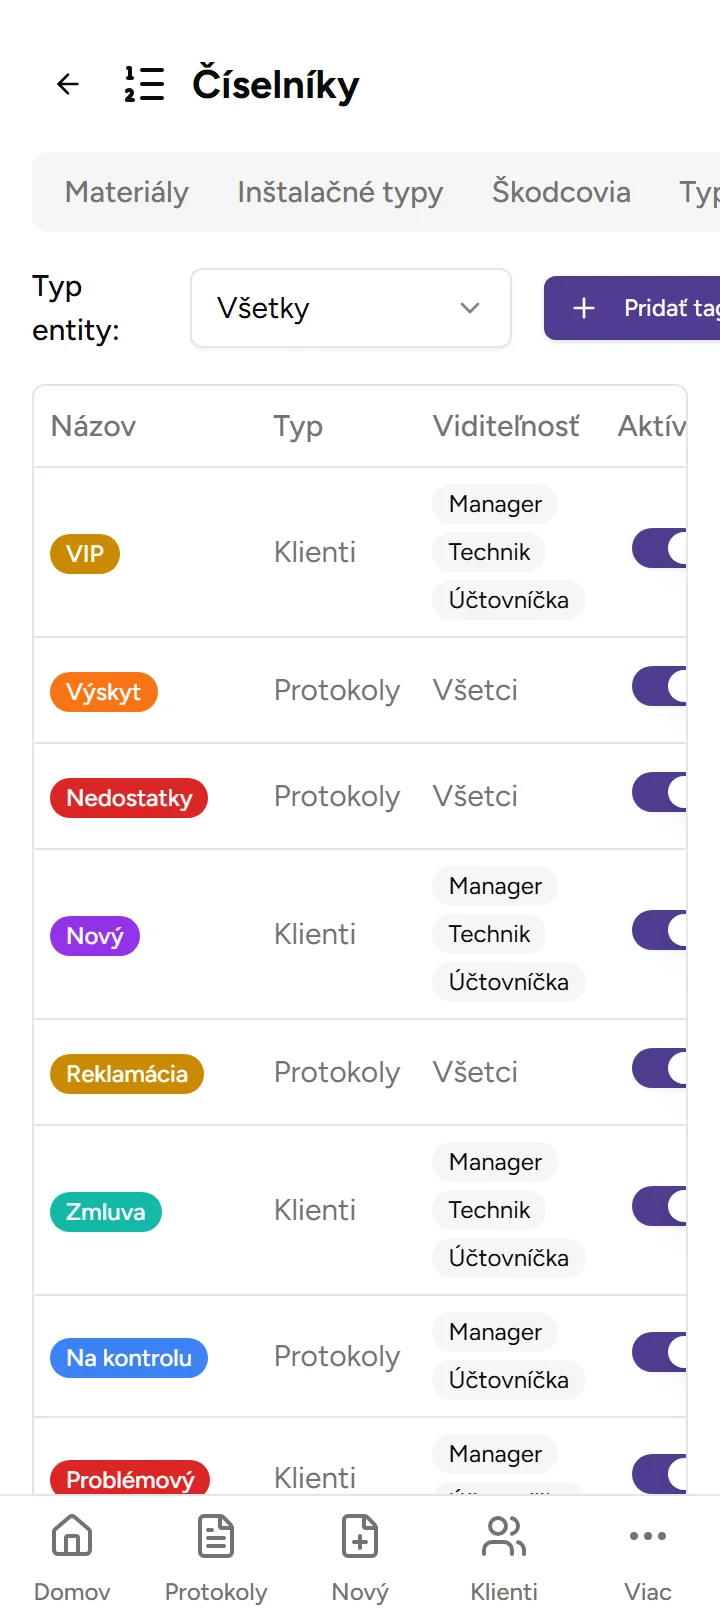Open the Inštalačné typy tab
Viewport: 720px width, 1624px height.
[340, 192]
